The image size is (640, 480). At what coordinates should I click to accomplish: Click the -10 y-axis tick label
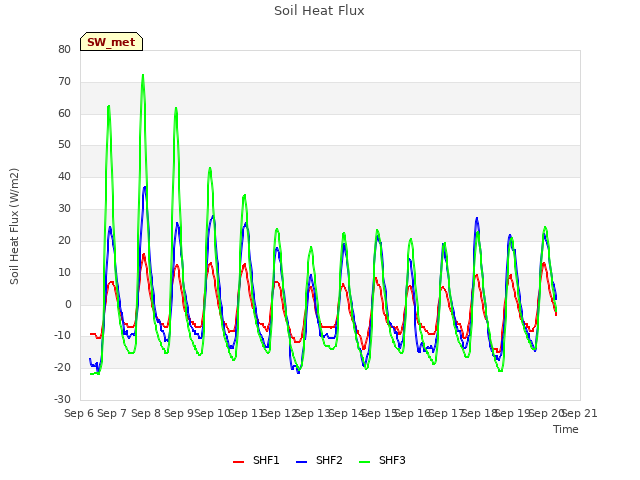63,336
